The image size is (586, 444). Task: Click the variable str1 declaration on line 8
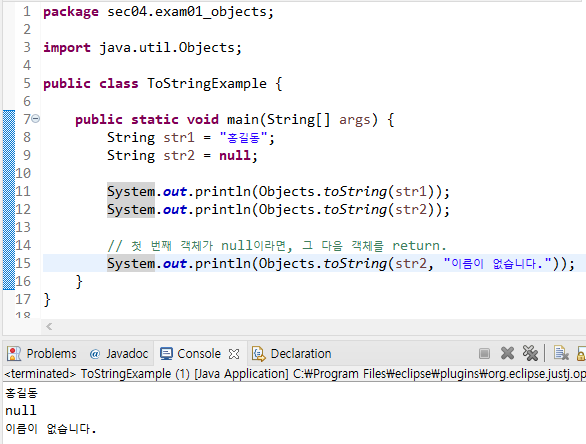(x=179, y=138)
